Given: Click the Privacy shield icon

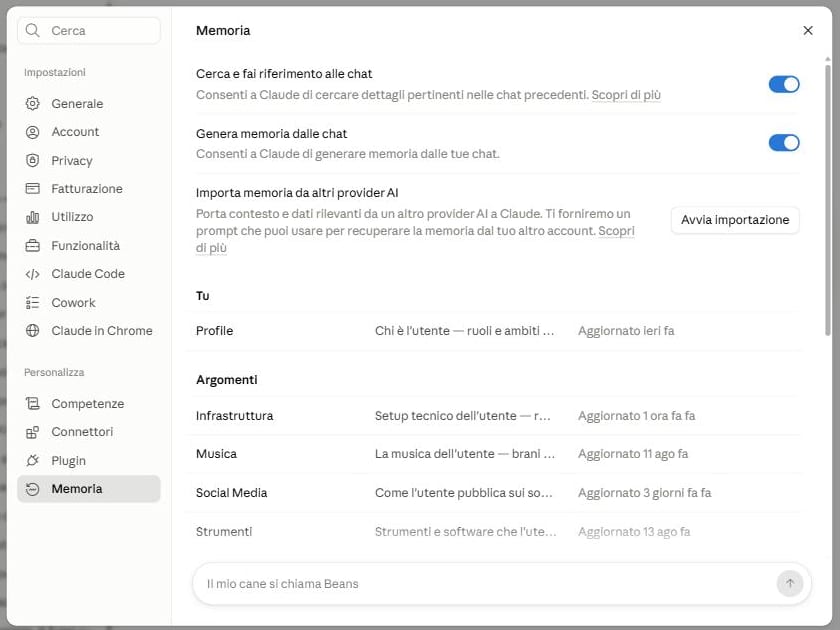Looking at the screenshot, I should pyautogui.click(x=33, y=160).
